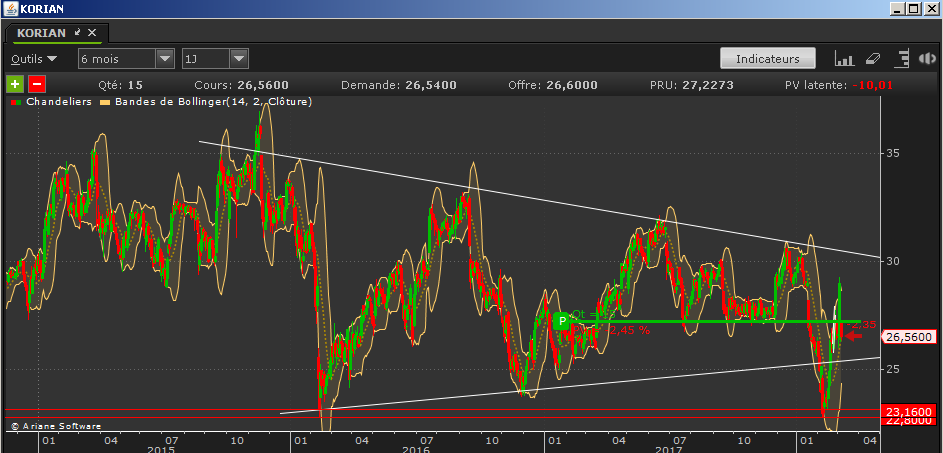943x453 pixels.
Task: Maximize the KORIAN window
Action: 914,8
